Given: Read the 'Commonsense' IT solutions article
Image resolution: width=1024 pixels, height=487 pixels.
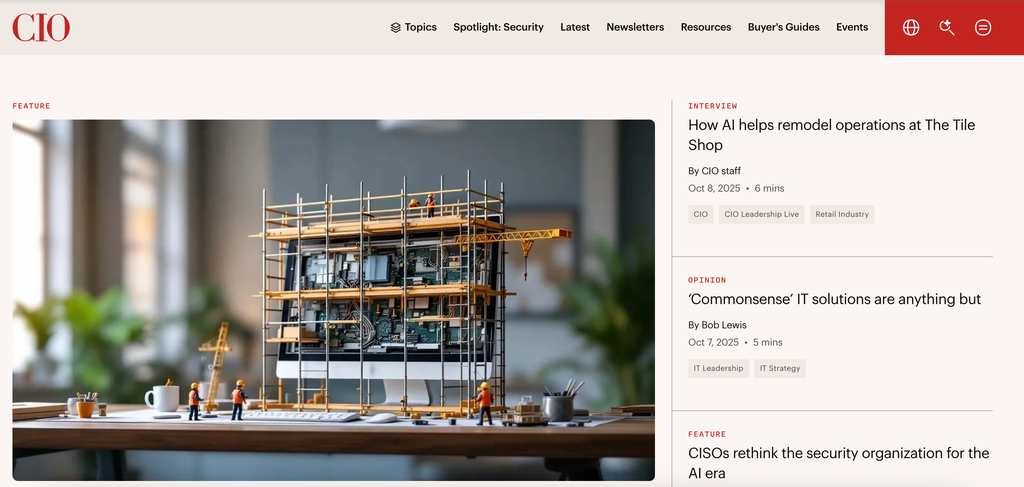Looking at the screenshot, I should pos(834,299).
